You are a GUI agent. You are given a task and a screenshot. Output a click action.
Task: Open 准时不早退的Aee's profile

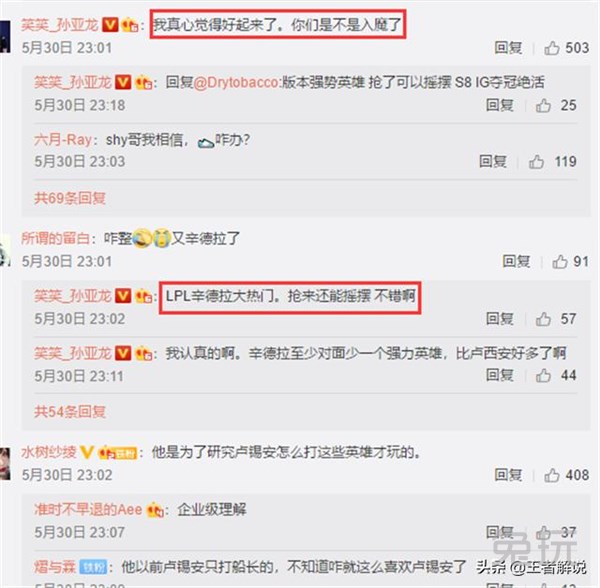tap(88, 510)
